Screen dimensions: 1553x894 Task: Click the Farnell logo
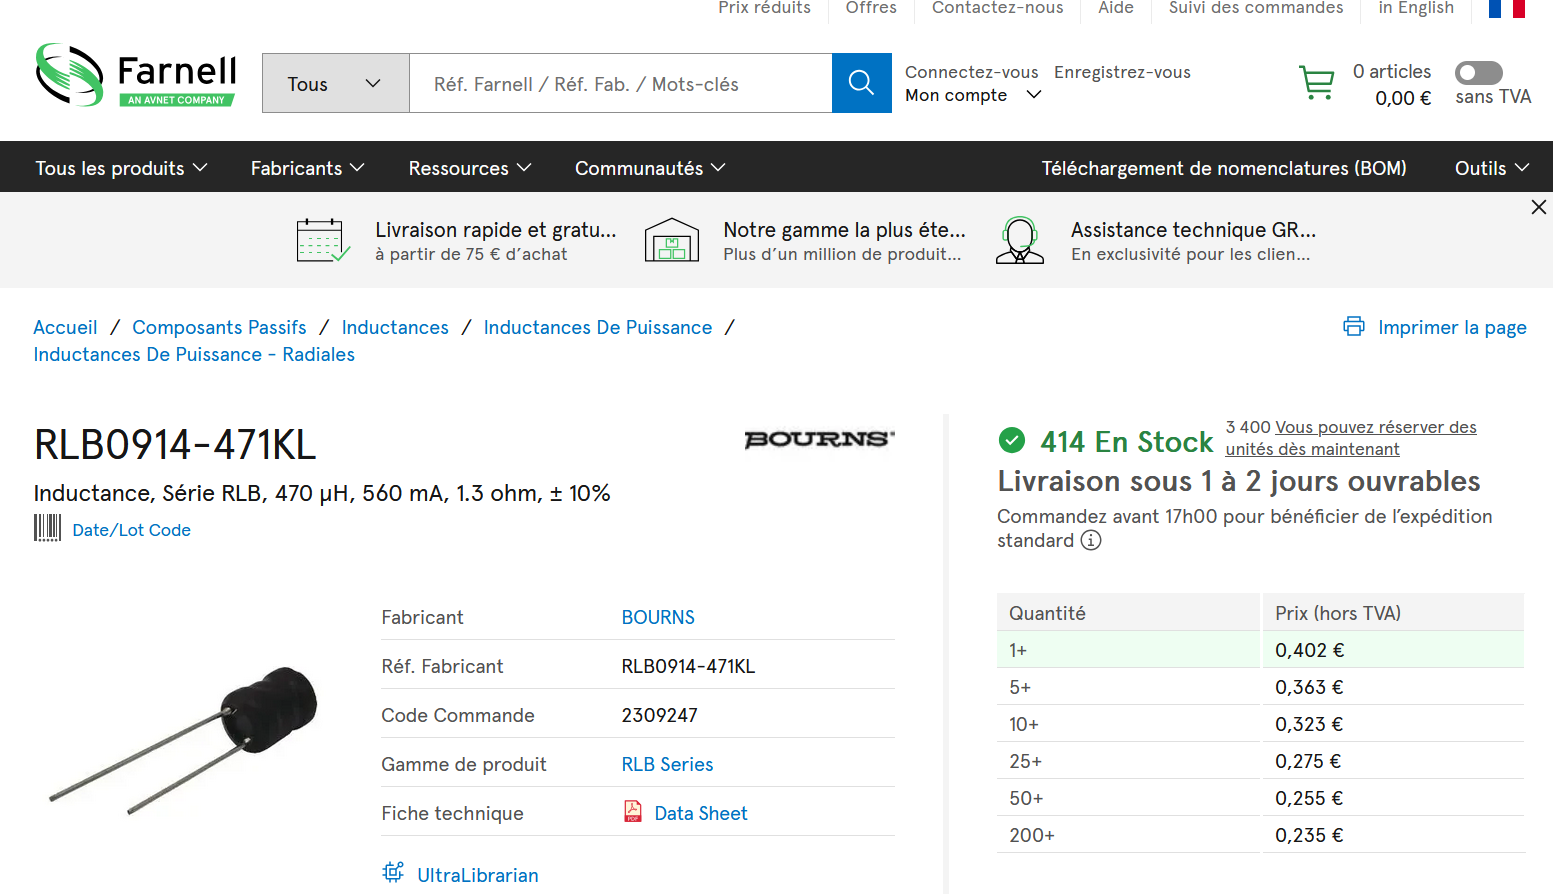click(x=136, y=75)
